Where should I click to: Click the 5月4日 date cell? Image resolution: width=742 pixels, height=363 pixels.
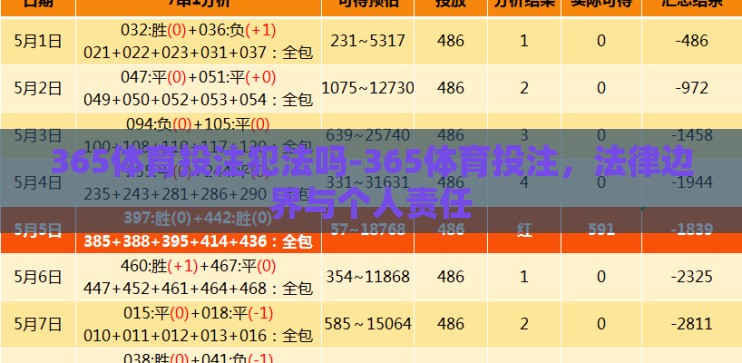[38, 182]
